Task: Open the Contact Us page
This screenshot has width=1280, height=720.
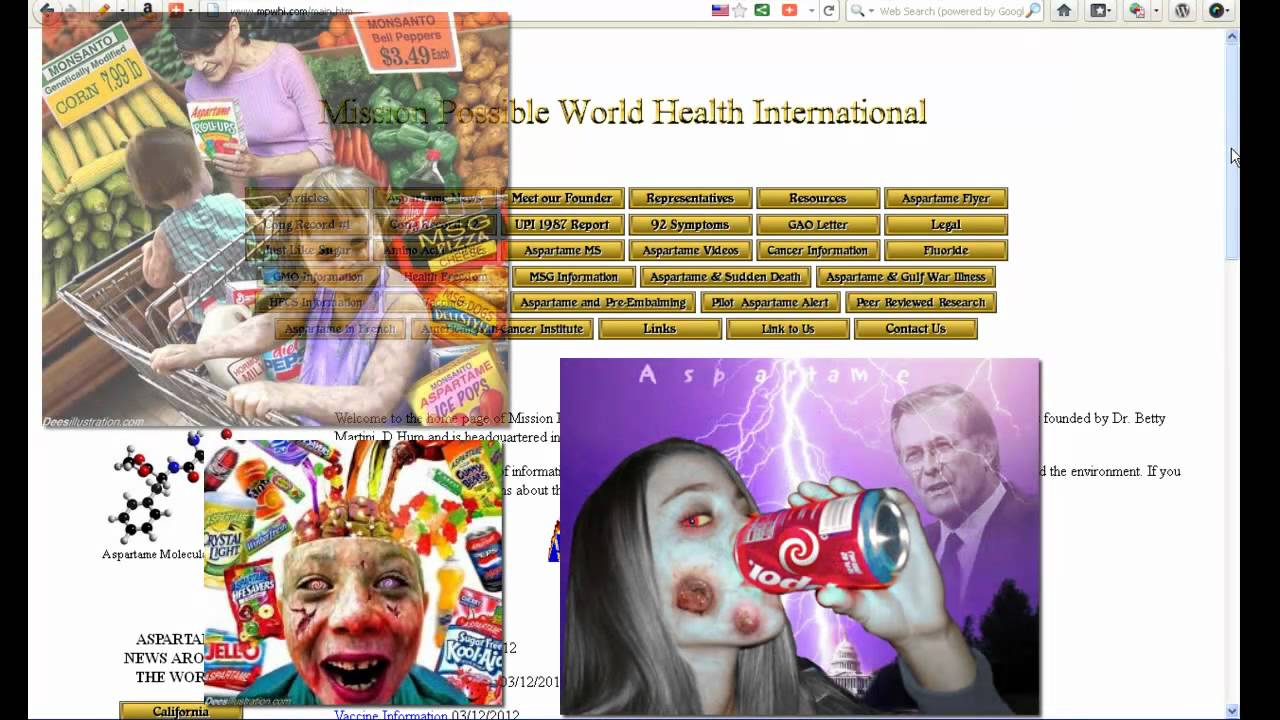Action: tap(916, 328)
